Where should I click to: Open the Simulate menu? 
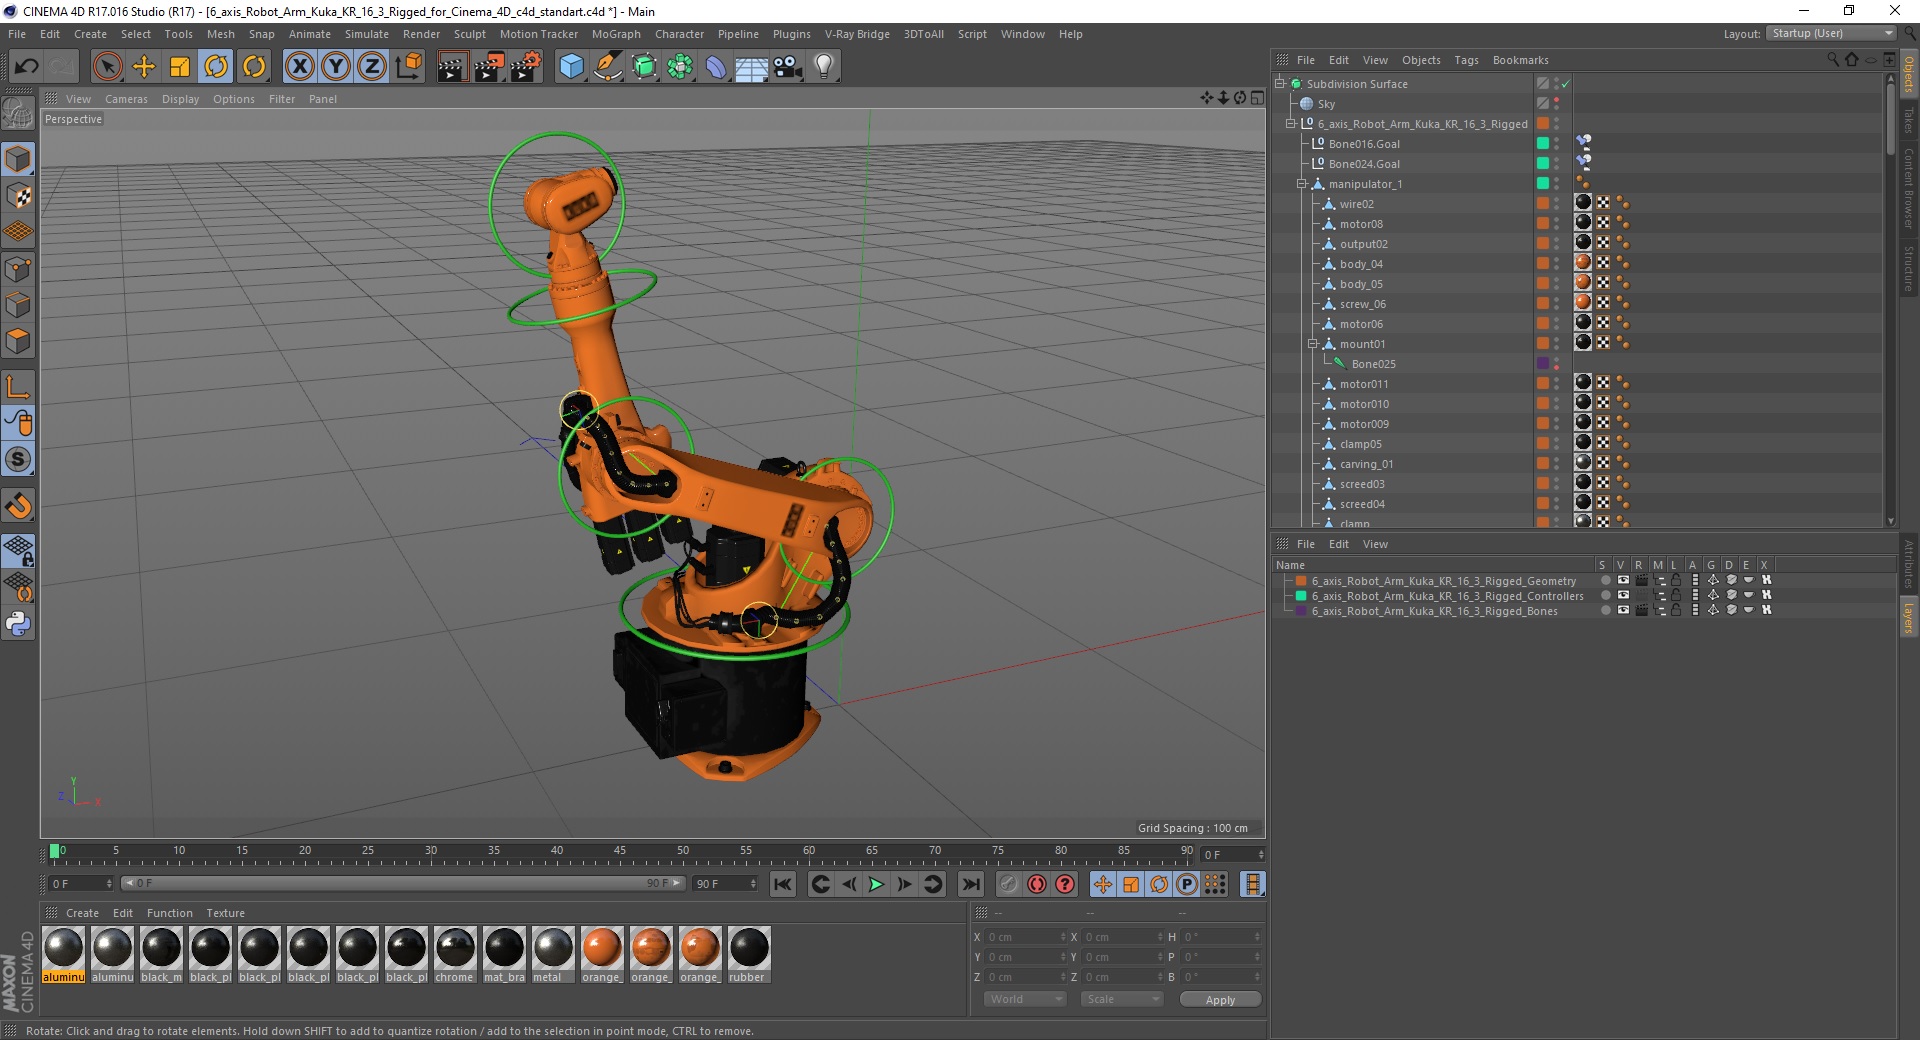tap(367, 34)
